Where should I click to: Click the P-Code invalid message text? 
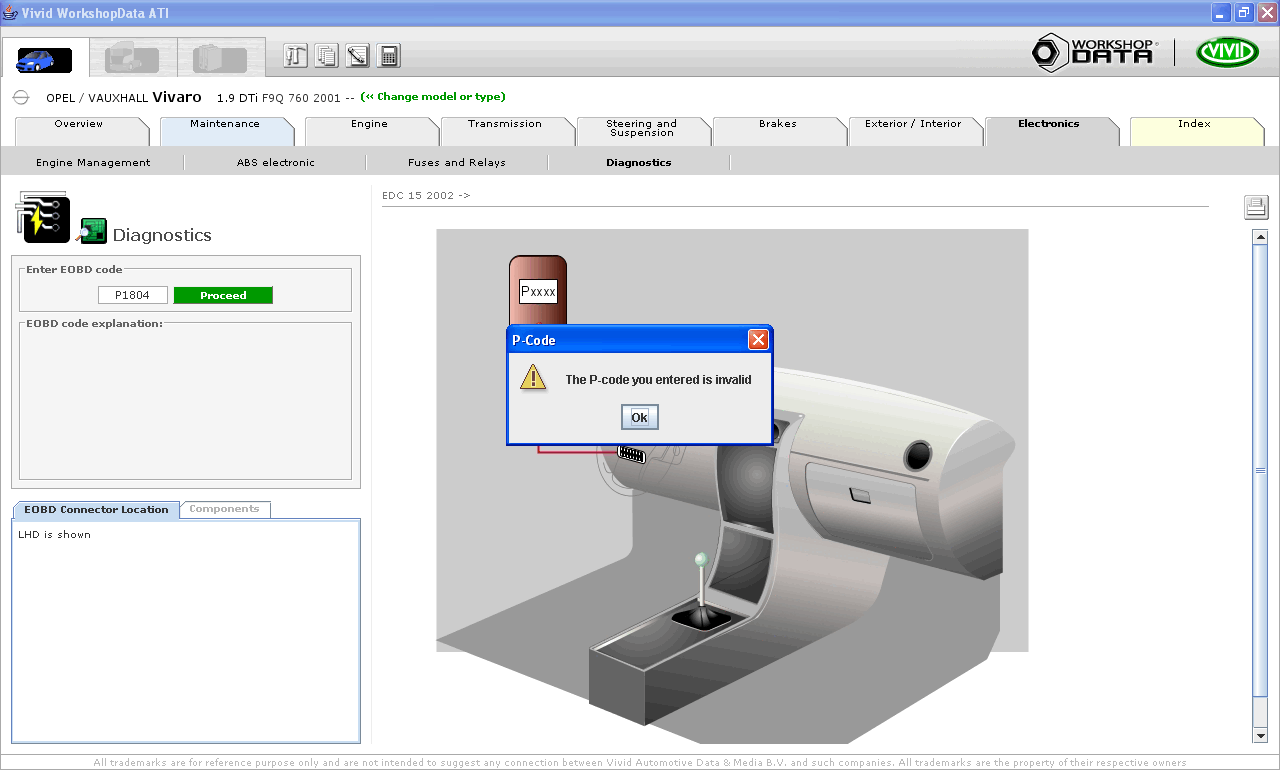(x=658, y=380)
